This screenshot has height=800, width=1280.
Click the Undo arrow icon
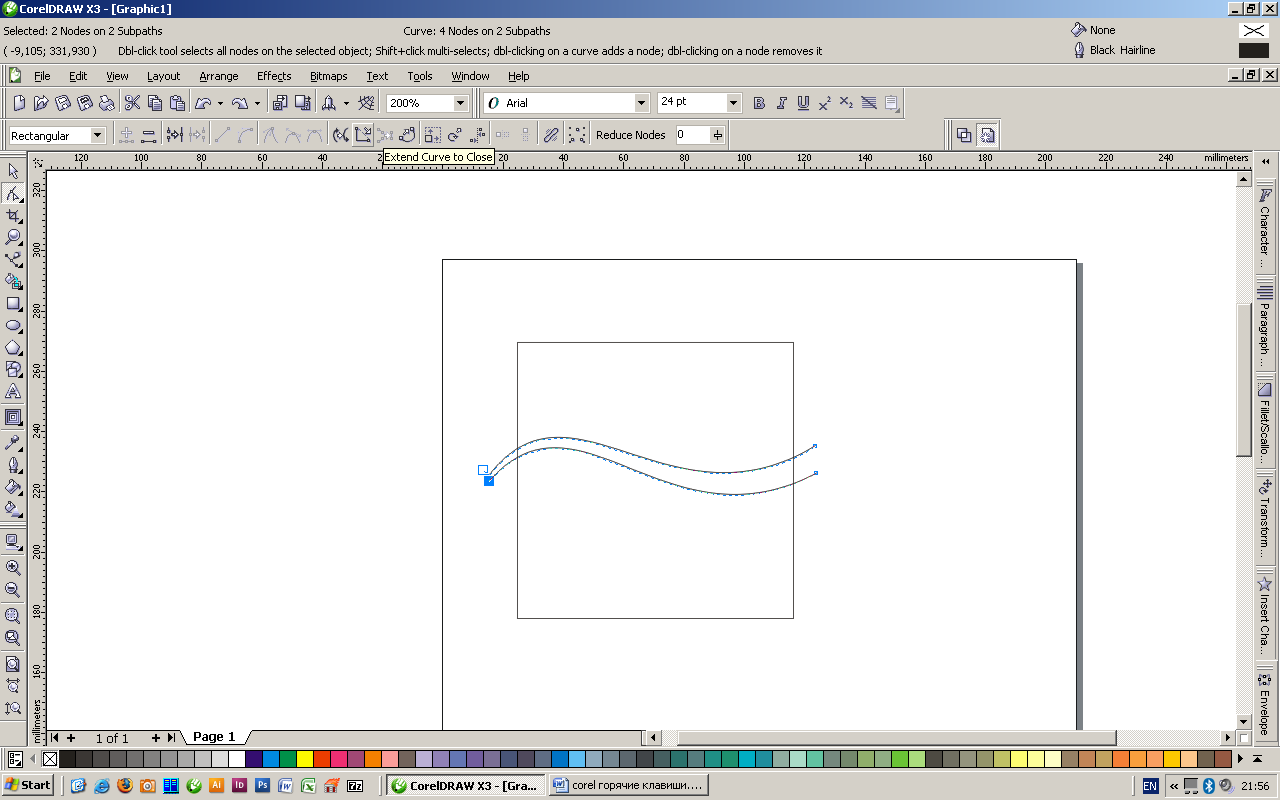203,103
